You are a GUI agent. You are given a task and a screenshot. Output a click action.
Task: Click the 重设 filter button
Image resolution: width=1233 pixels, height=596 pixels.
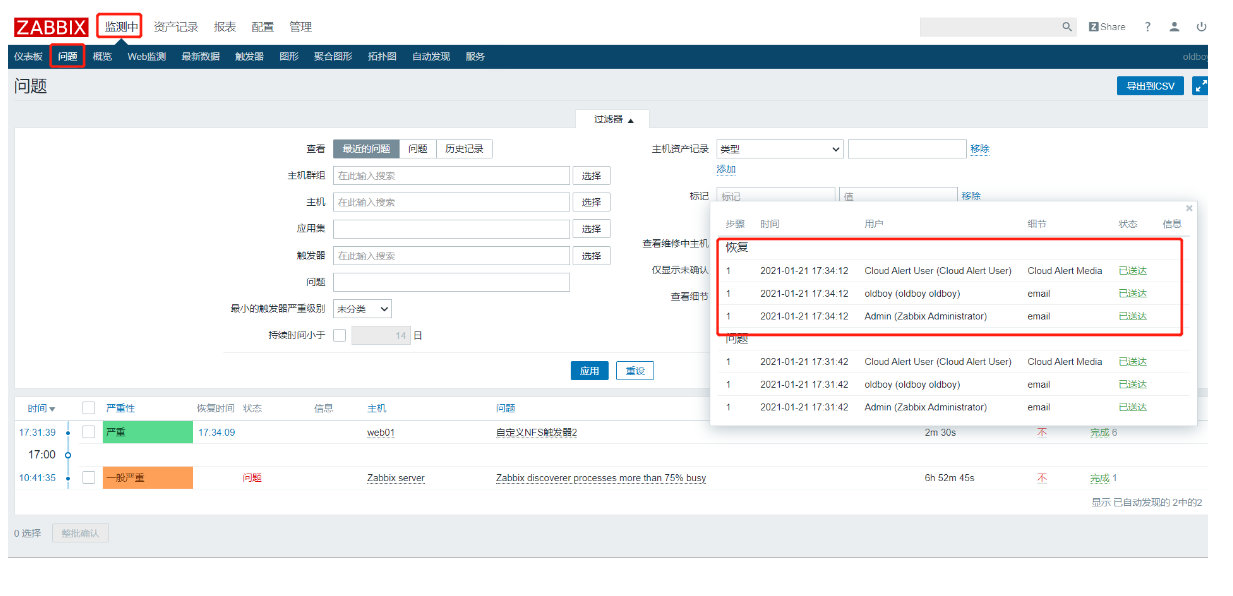coord(635,371)
